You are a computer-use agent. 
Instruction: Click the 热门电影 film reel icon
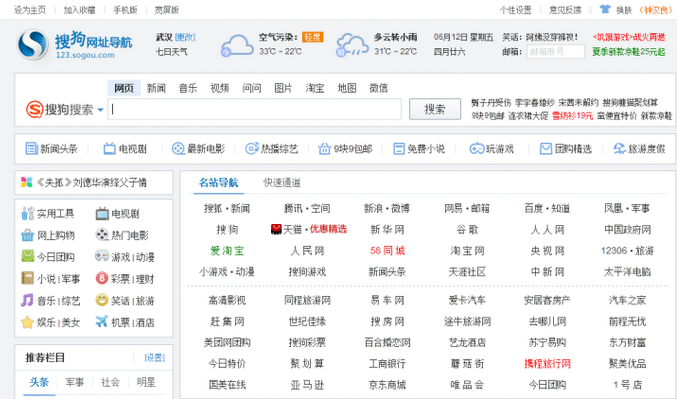pyautogui.click(x=102, y=235)
